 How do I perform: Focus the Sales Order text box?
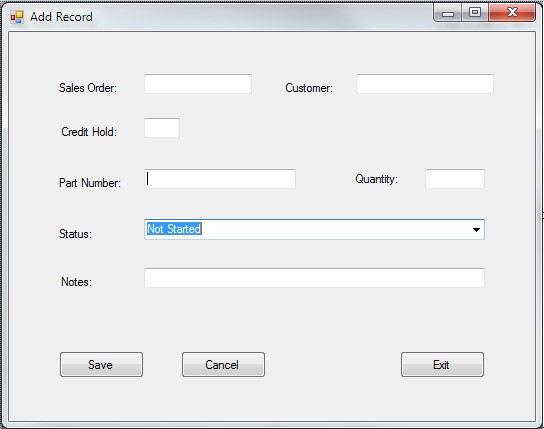[198, 84]
